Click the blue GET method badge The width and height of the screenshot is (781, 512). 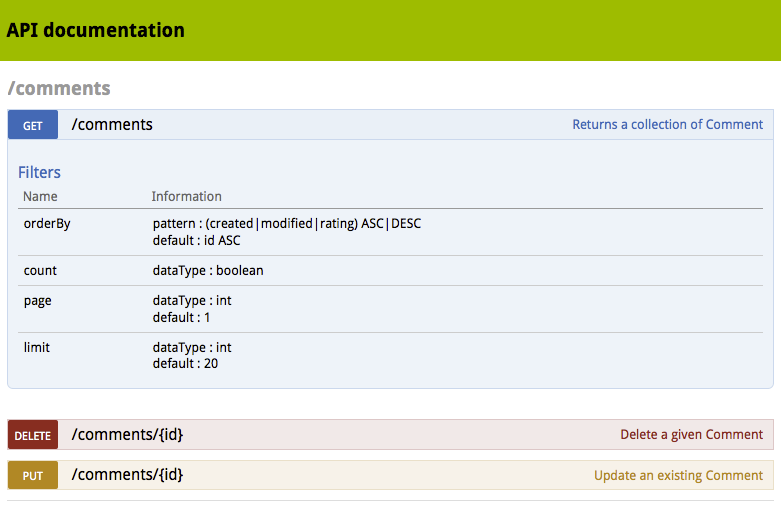33,125
